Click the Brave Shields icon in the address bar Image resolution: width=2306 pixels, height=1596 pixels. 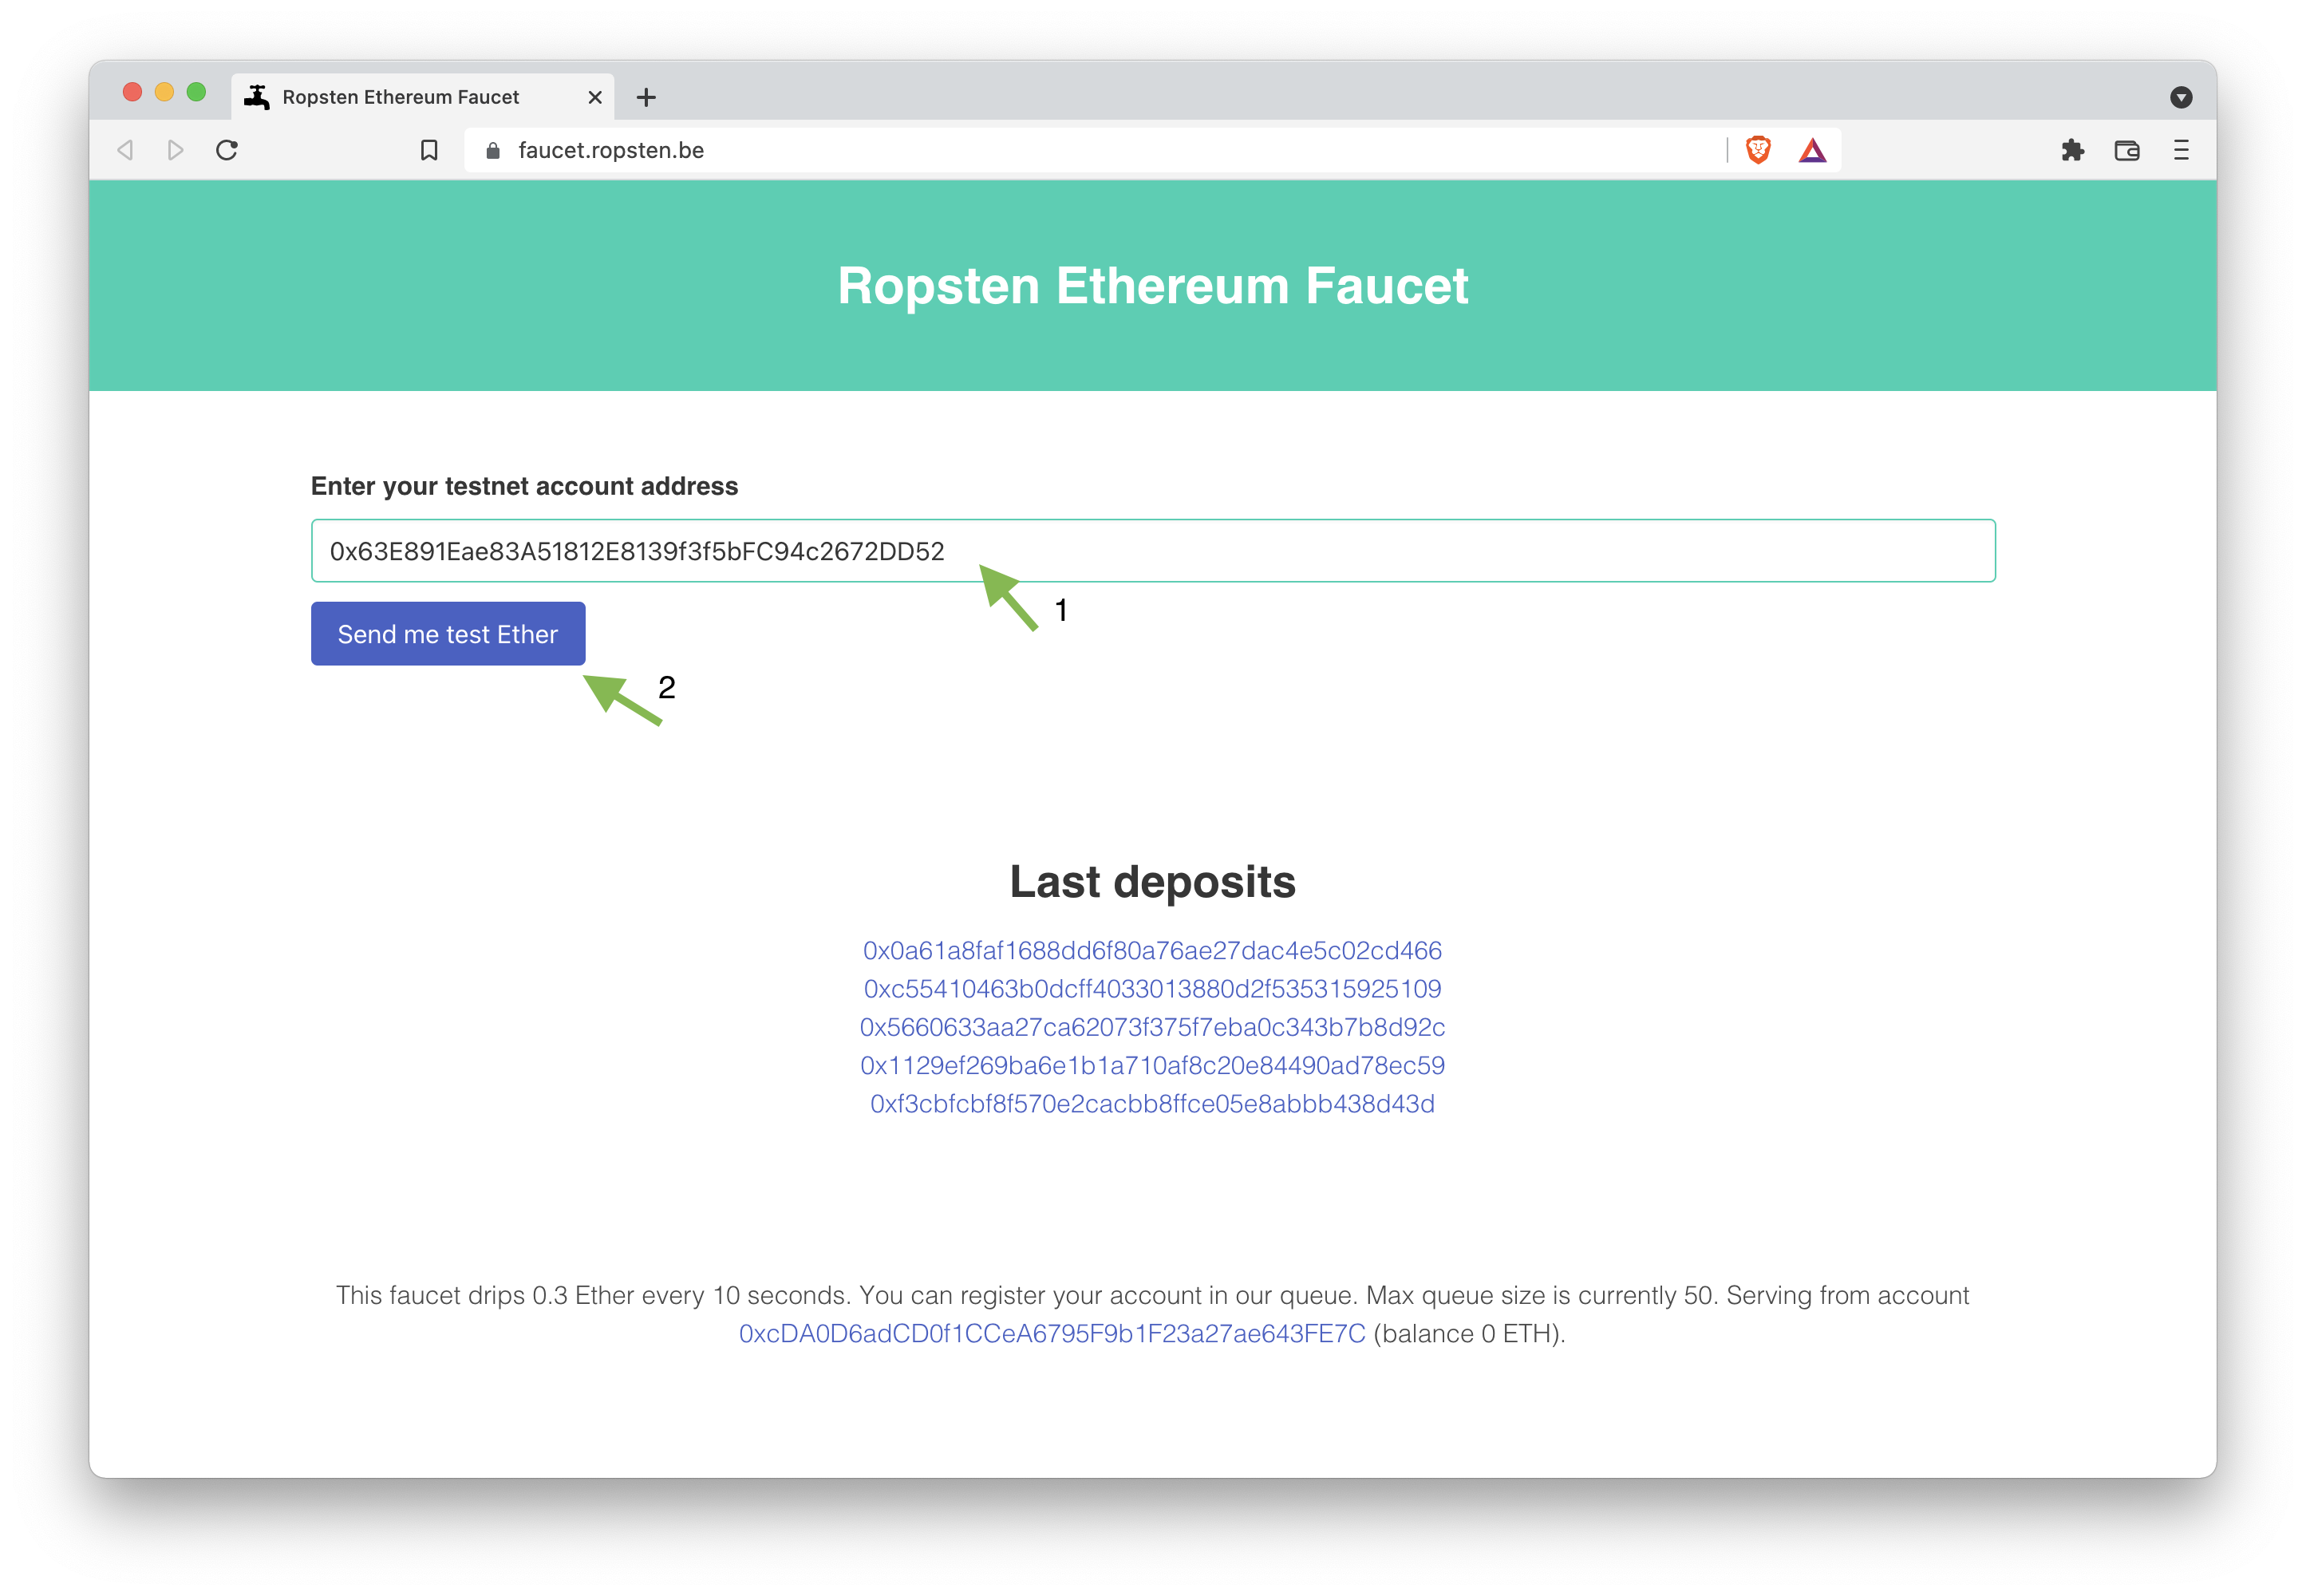[1757, 149]
